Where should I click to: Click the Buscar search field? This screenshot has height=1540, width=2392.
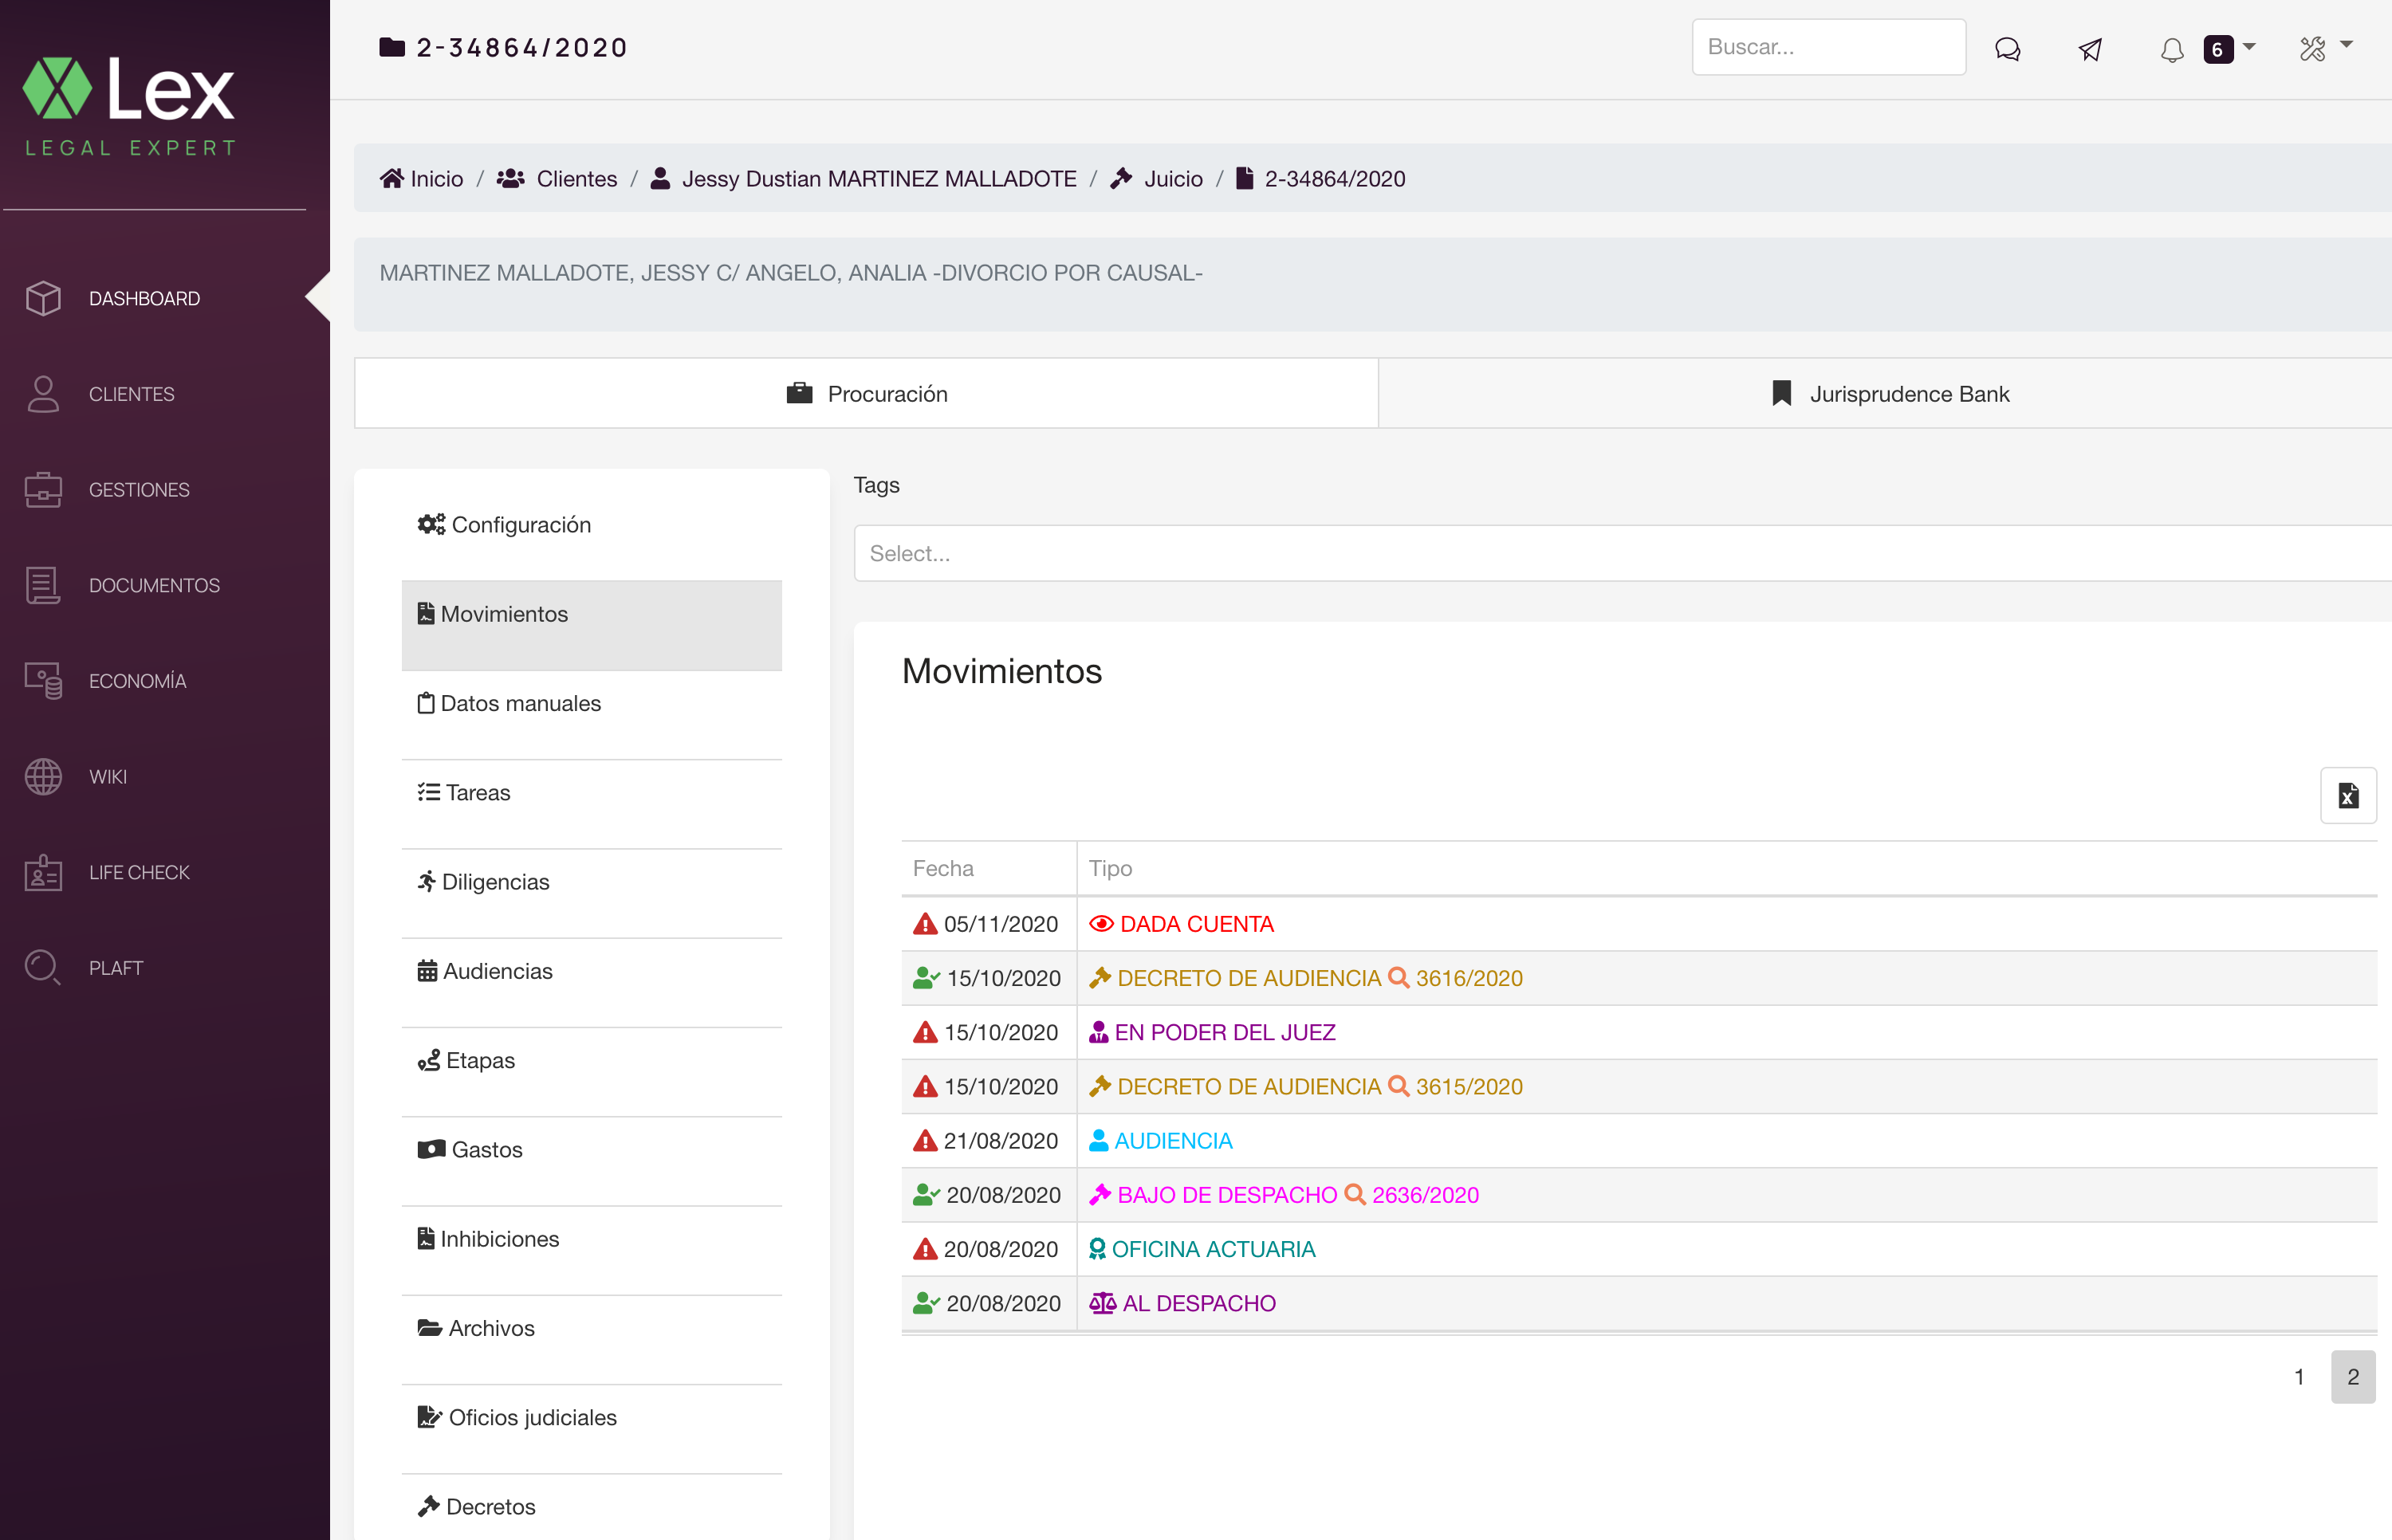(x=1828, y=47)
